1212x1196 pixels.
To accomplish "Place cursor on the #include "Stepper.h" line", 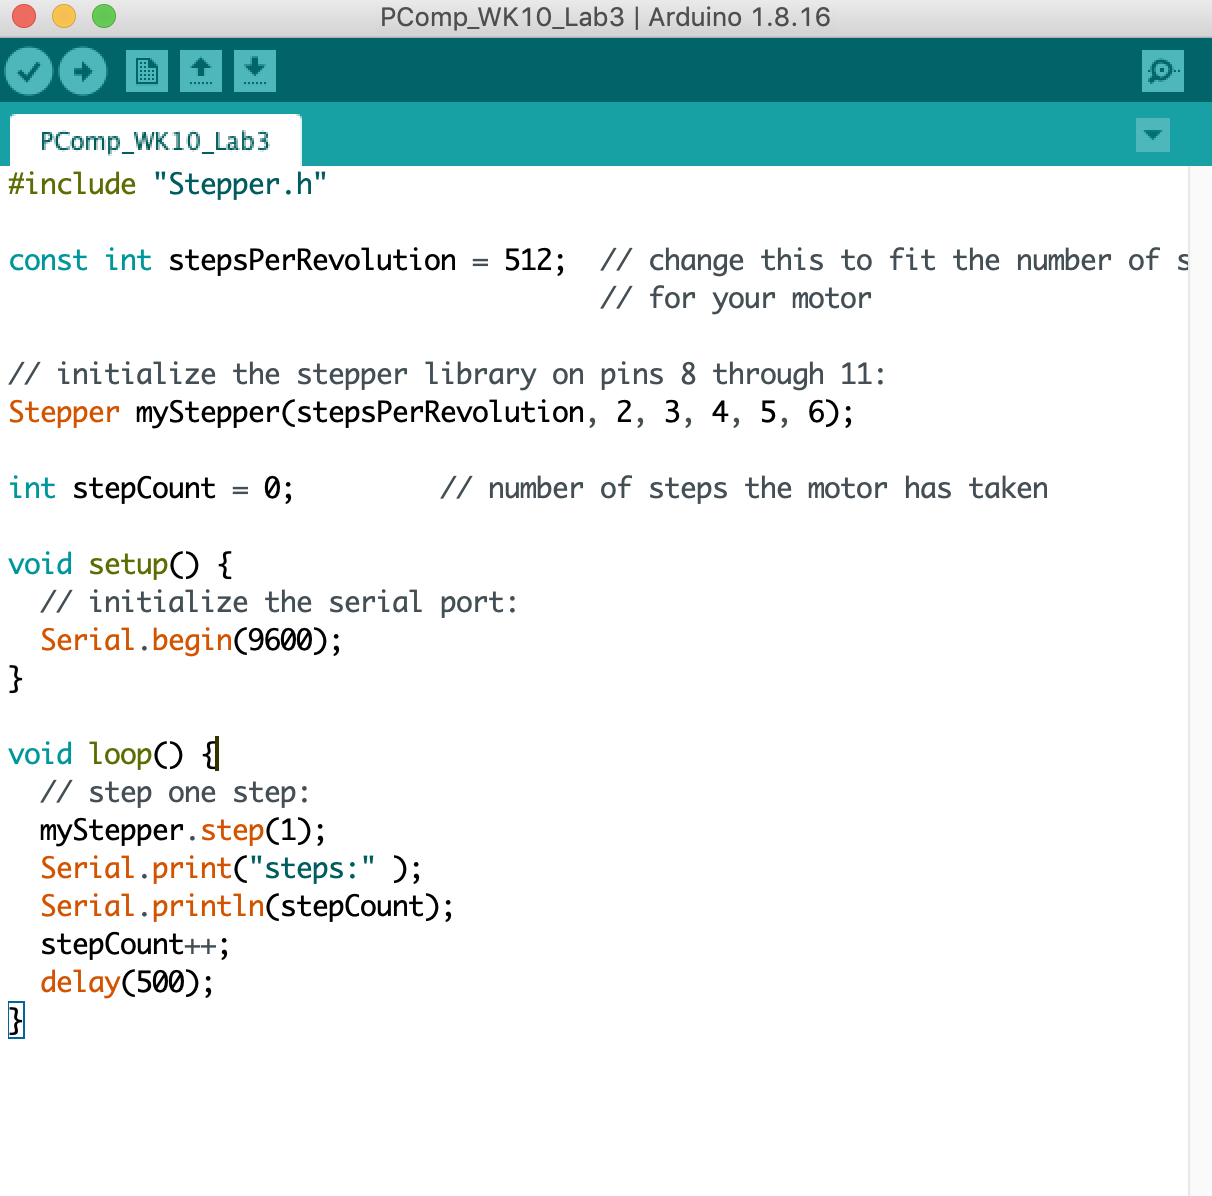I will tap(167, 184).
